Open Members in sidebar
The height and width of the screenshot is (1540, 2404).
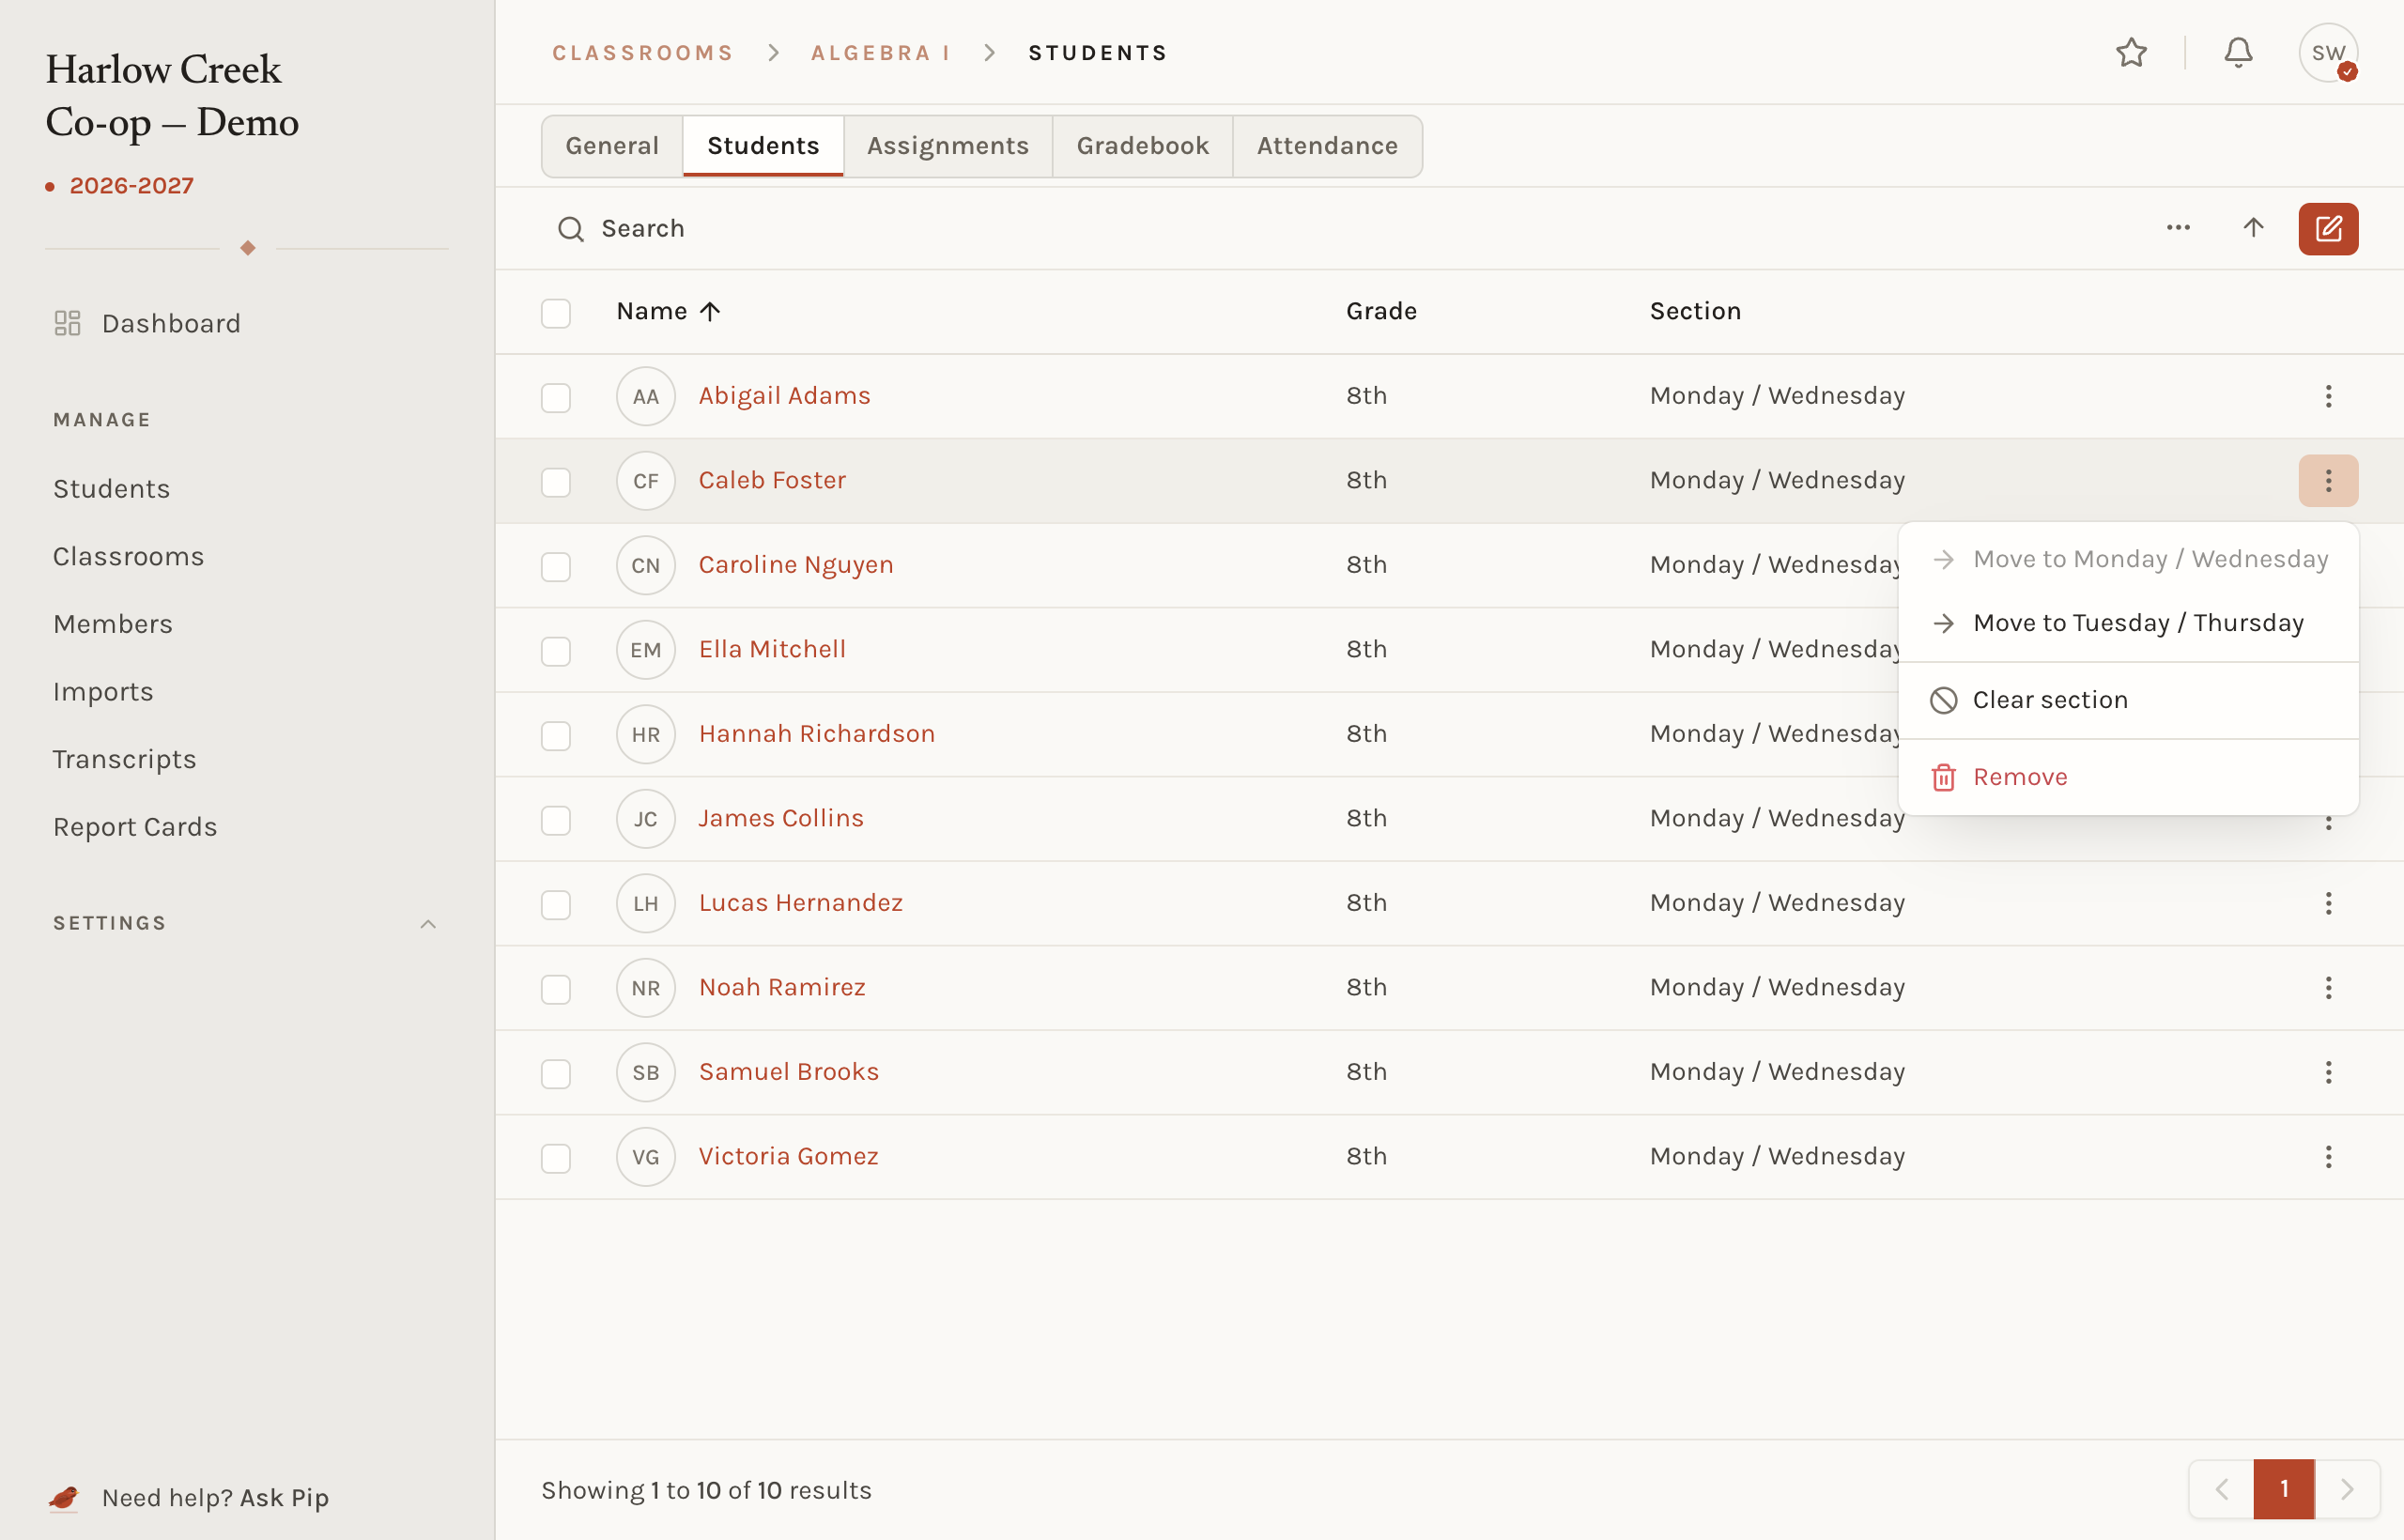(113, 624)
